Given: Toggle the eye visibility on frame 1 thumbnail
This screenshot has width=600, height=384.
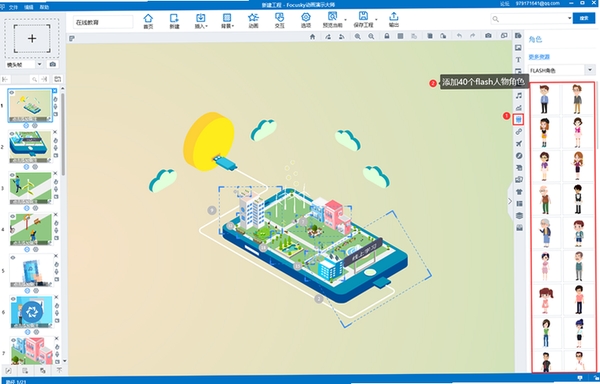Looking at the screenshot, I should (12, 93).
